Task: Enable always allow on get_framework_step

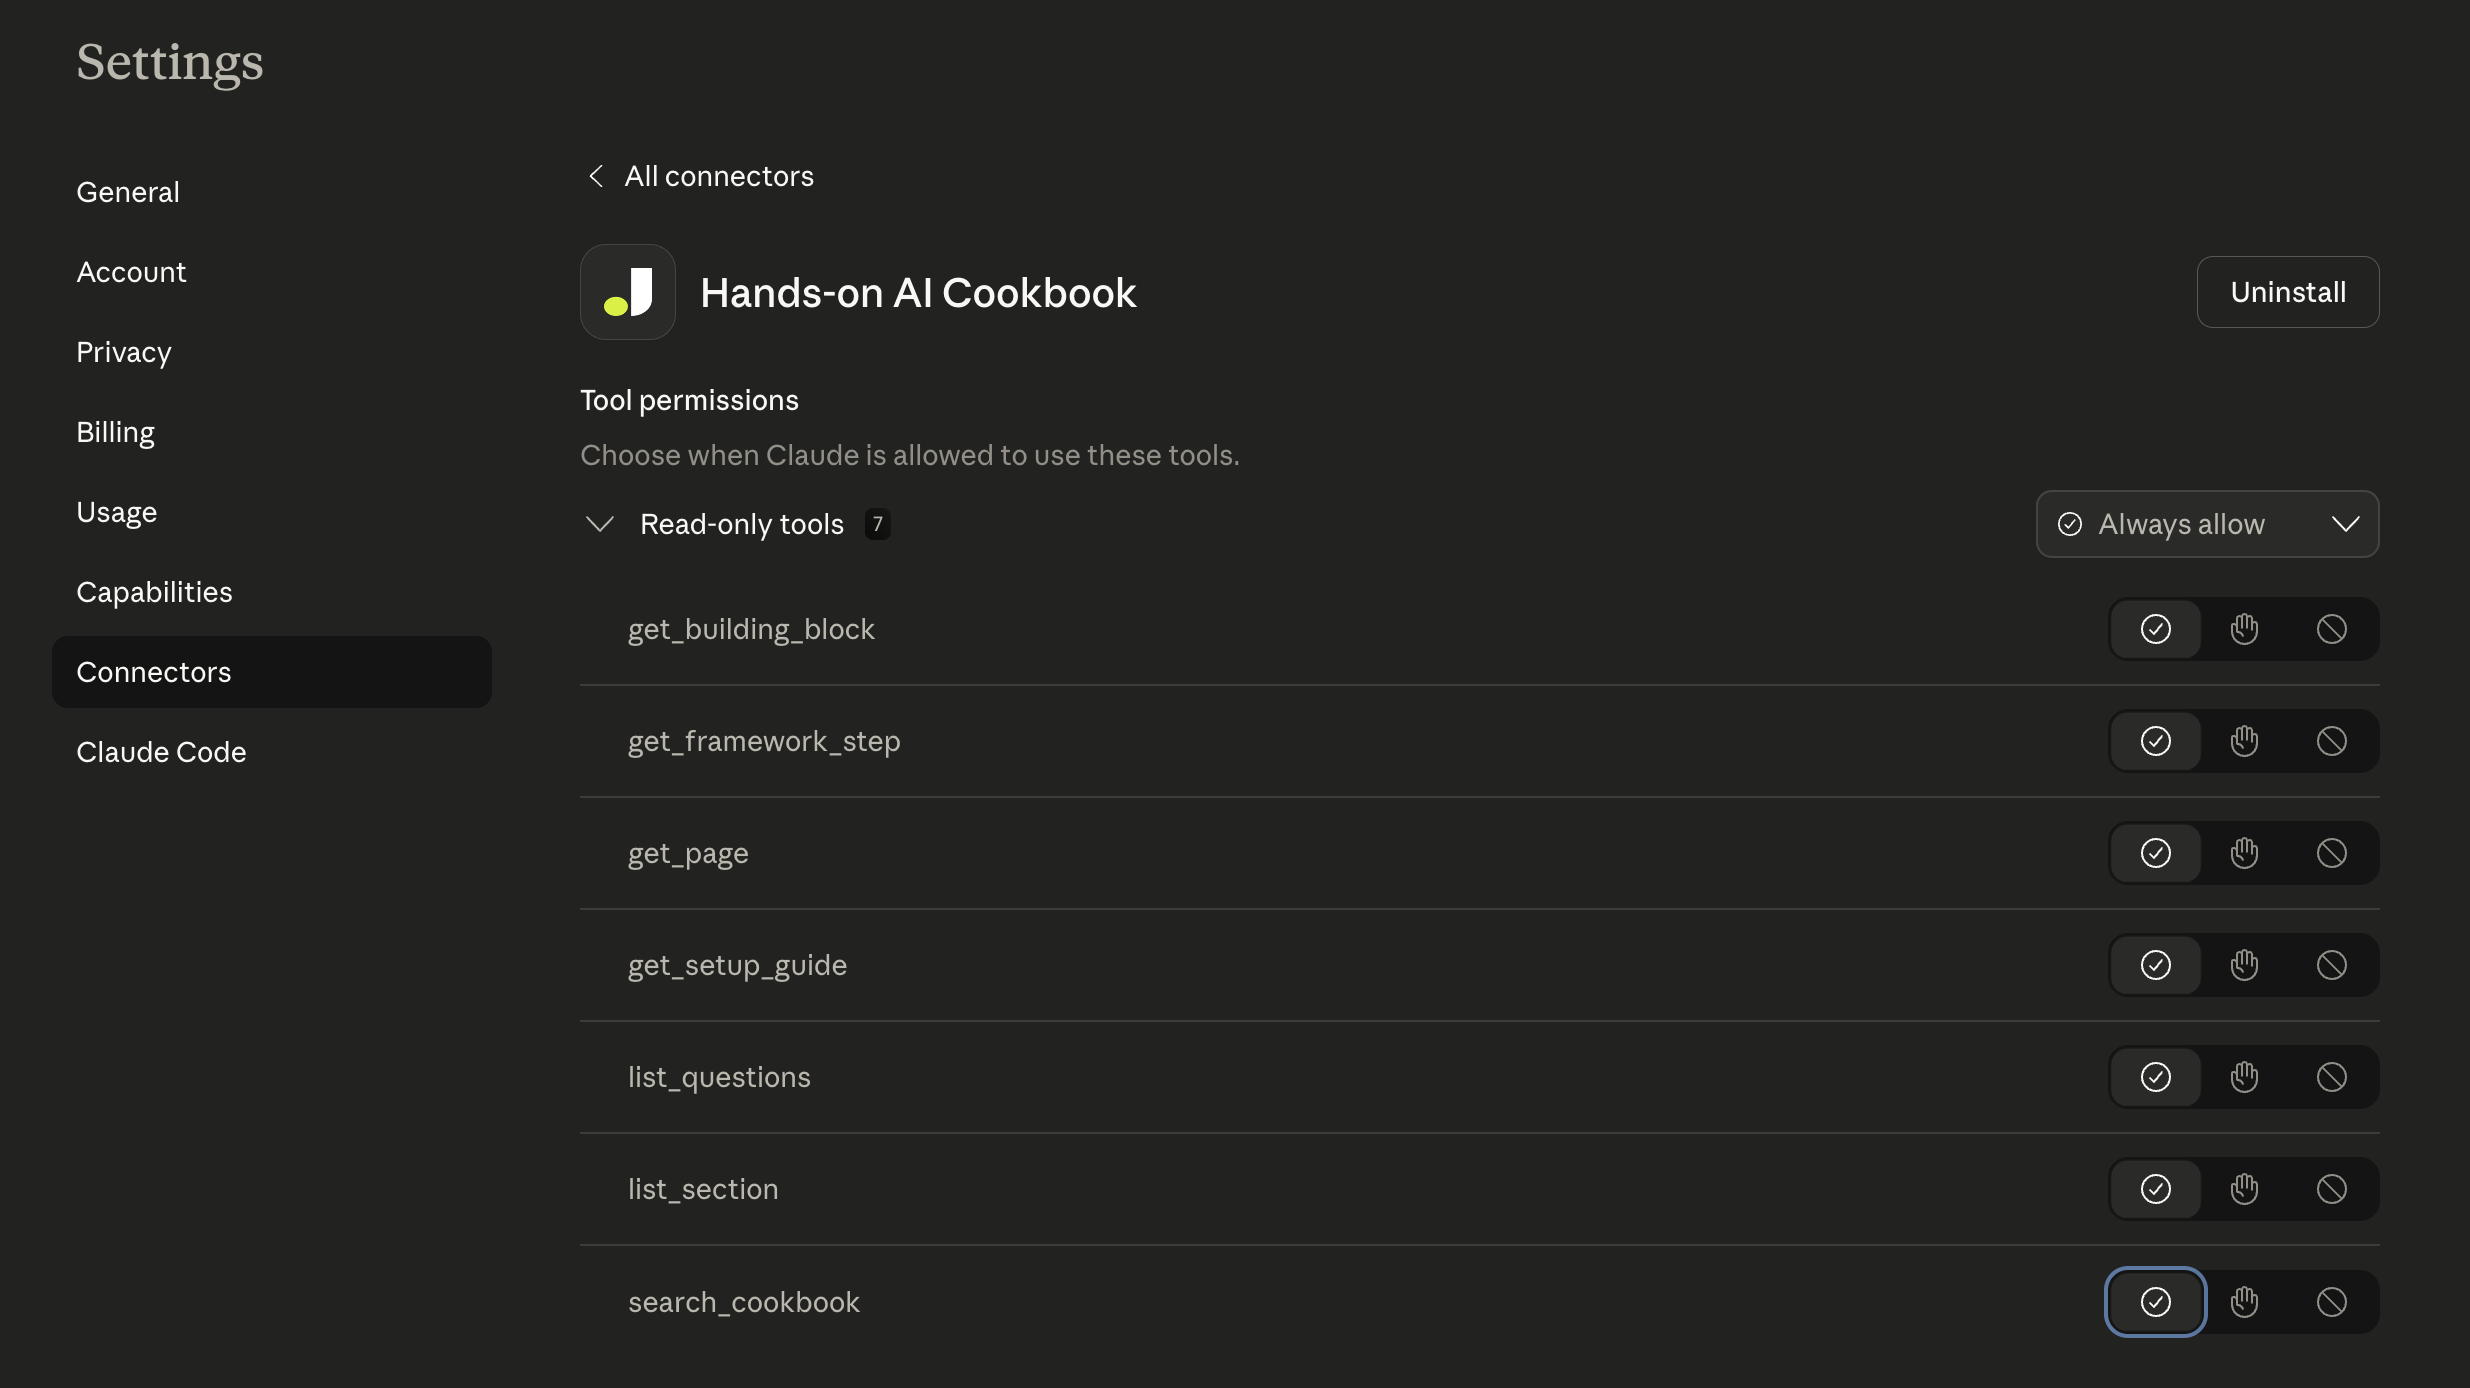Action: point(2155,741)
